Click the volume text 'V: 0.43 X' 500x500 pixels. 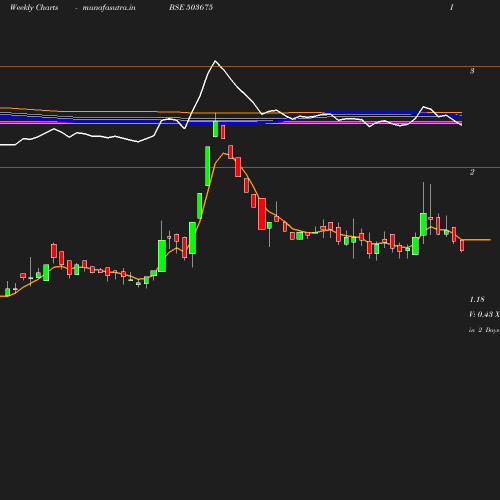pyautogui.click(x=484, y=314)
